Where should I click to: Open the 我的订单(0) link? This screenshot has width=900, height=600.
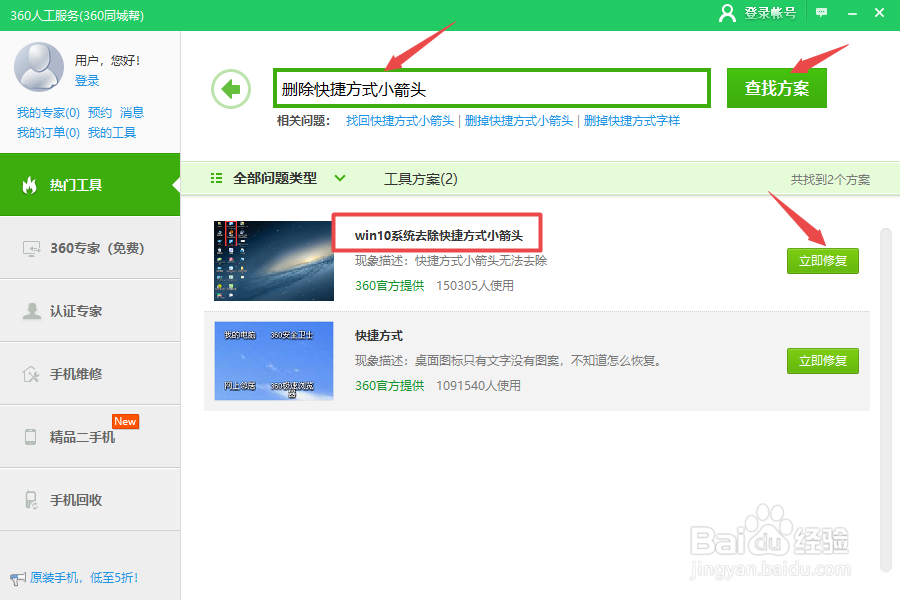point(48,133)
